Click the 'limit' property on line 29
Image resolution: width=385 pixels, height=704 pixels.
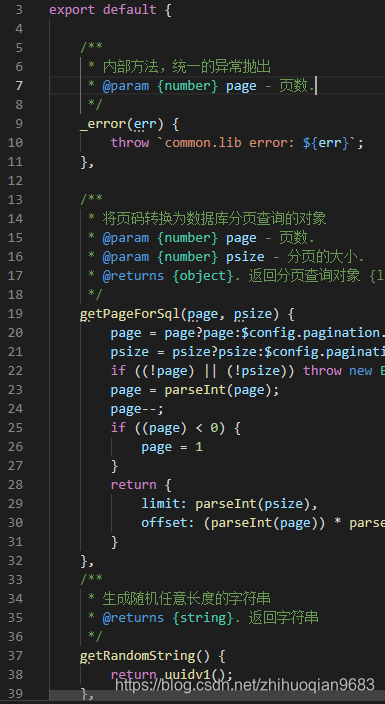pyautogui.click(x=160, y=503)
